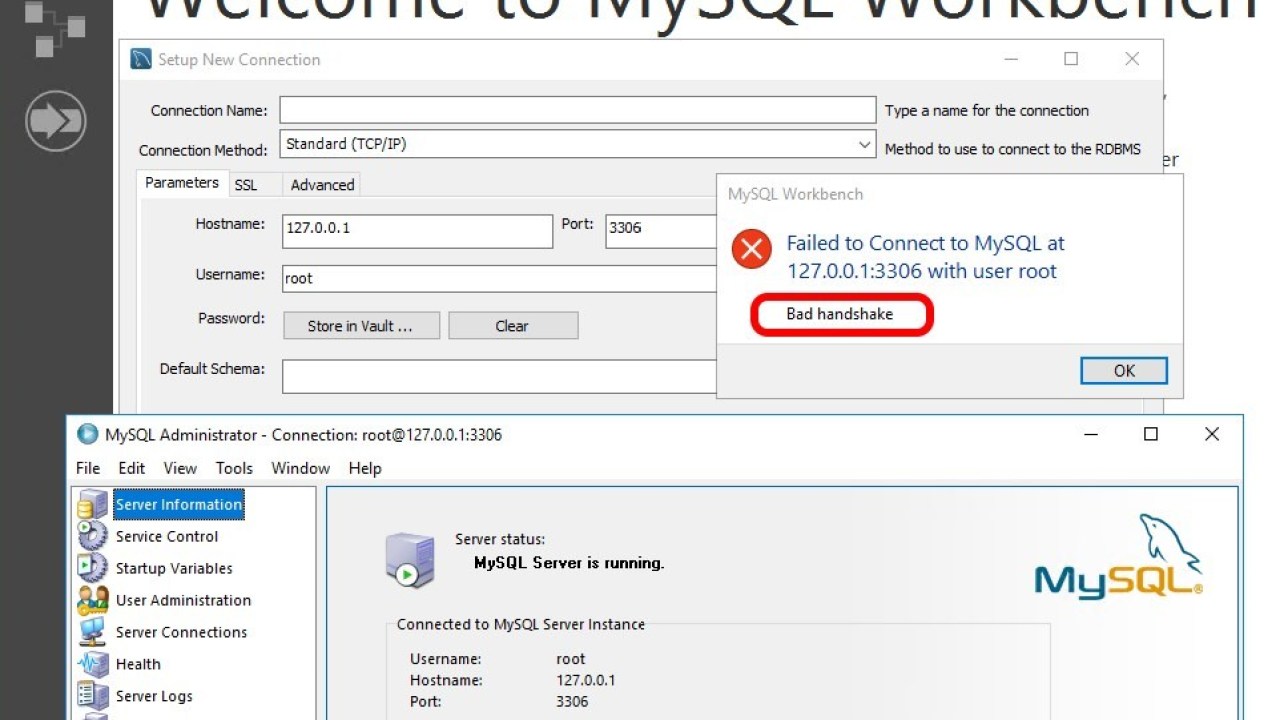Select Health in sidebar
The image size is (1280, 720).
[138, 664]
